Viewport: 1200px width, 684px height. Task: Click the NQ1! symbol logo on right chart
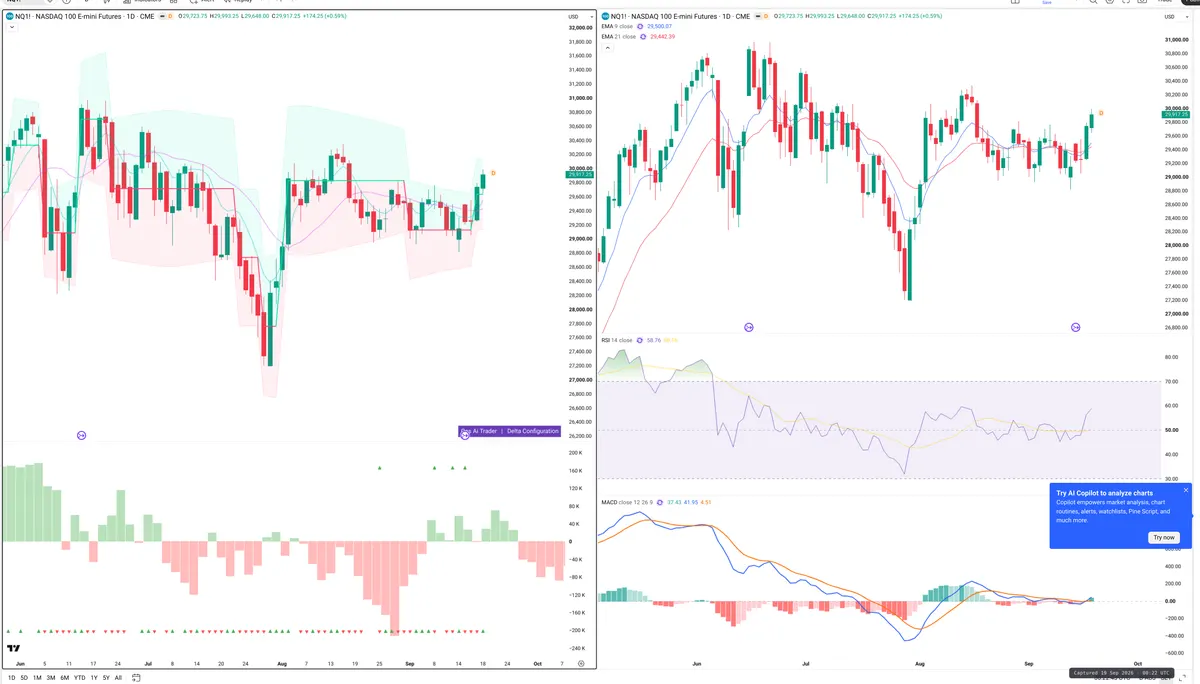pos(605,16)
